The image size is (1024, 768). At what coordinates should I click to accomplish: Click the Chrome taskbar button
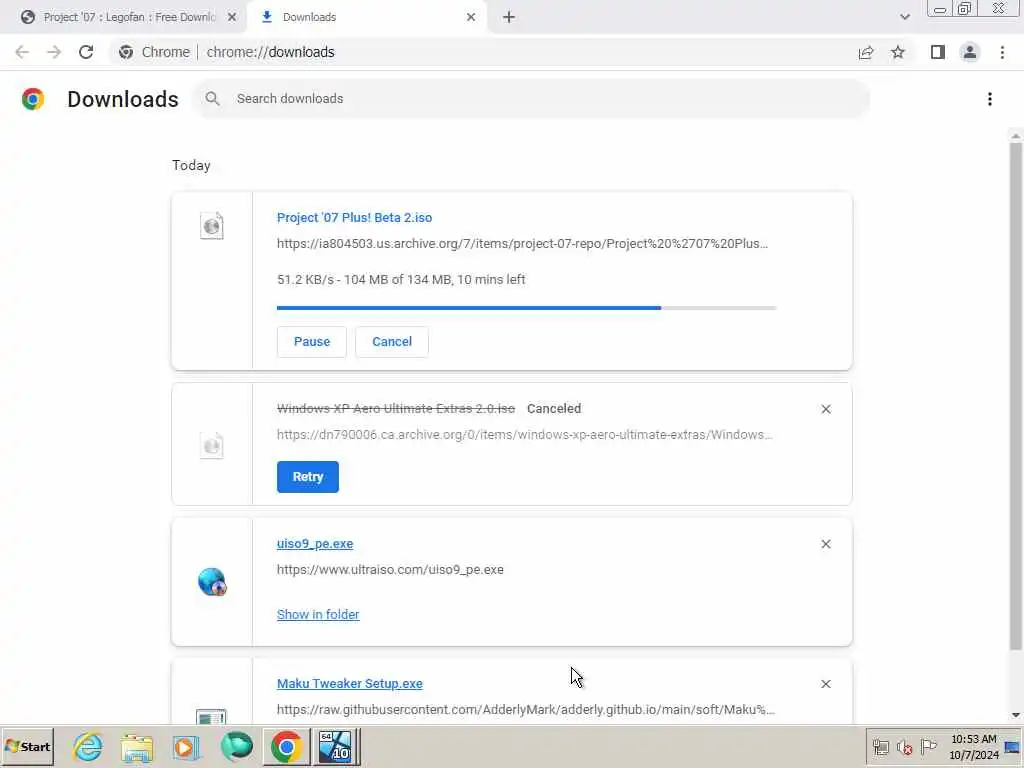click(x=286, y=746)
